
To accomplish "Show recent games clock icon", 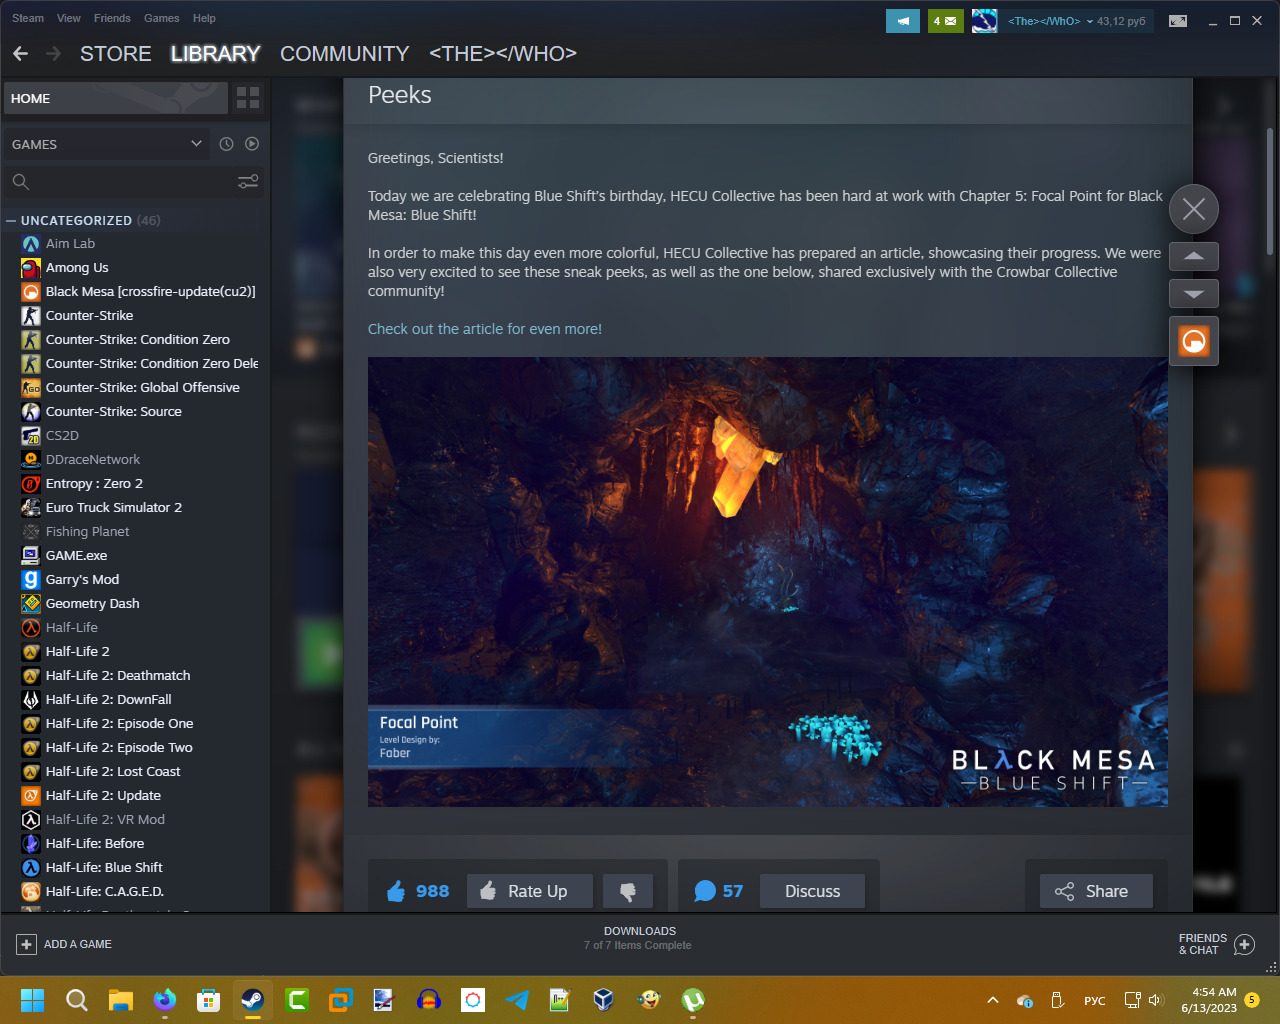I will click(226, 144).
